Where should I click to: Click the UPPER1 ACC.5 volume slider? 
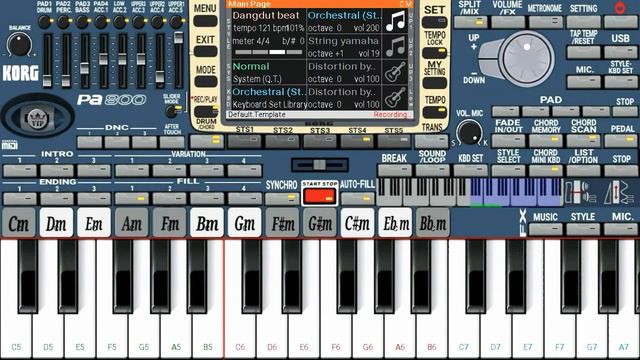tap(178, 61)
